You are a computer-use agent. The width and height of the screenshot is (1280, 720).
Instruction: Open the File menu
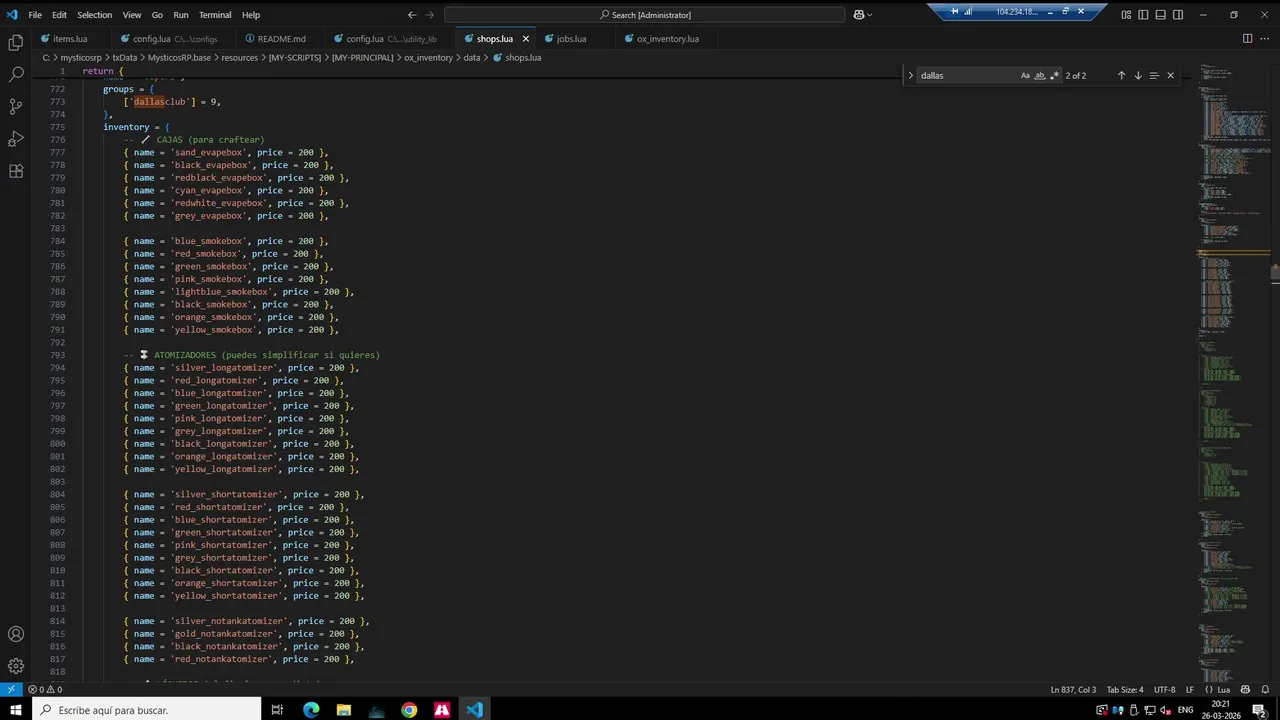(35, 15)
